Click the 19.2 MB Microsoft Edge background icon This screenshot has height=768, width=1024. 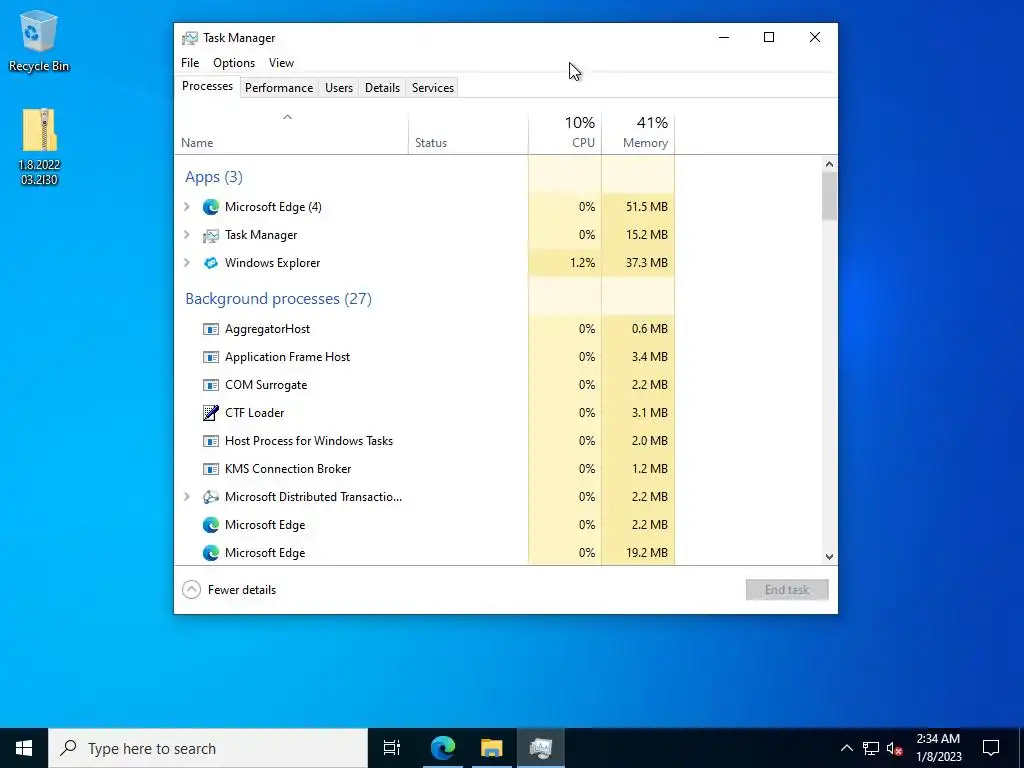(x=210, y=553)
